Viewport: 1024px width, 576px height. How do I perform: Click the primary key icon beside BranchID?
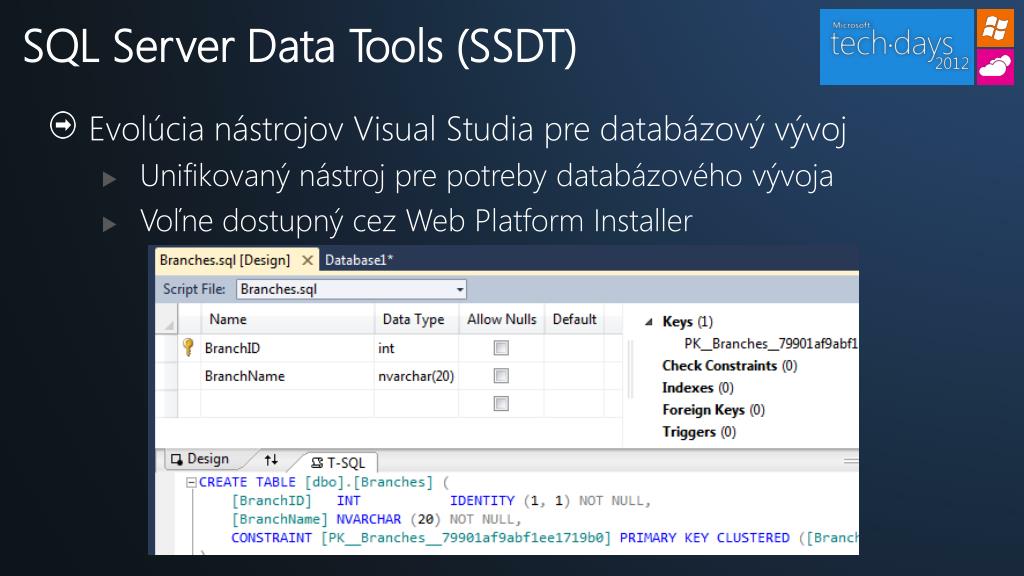pyautogui.click(x=188, y=347)
